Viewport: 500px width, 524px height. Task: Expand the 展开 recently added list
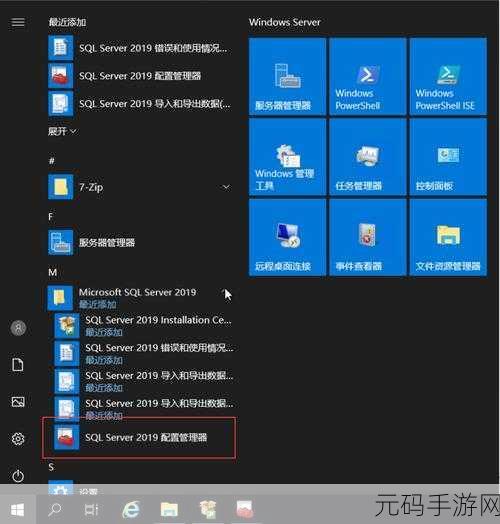pyautogui.click(x=62, y=132)
